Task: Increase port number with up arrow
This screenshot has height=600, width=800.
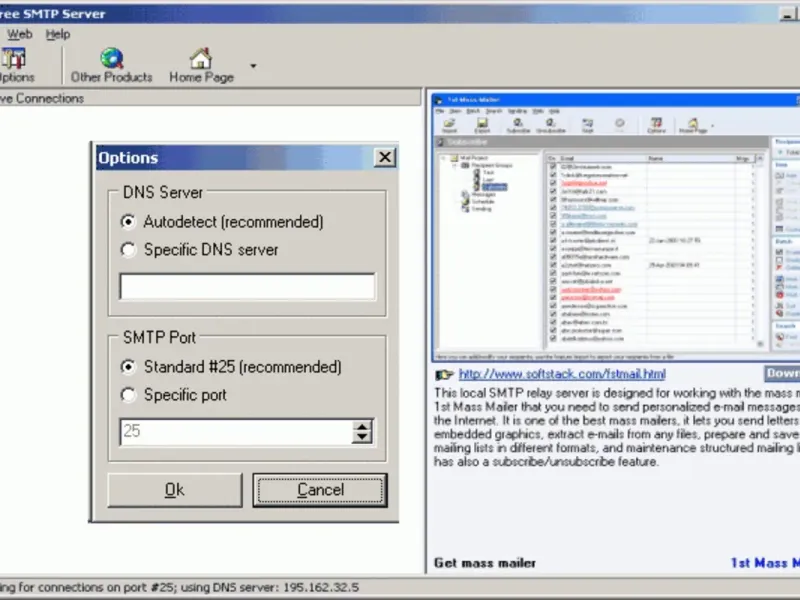Action: tap(362, 427)
